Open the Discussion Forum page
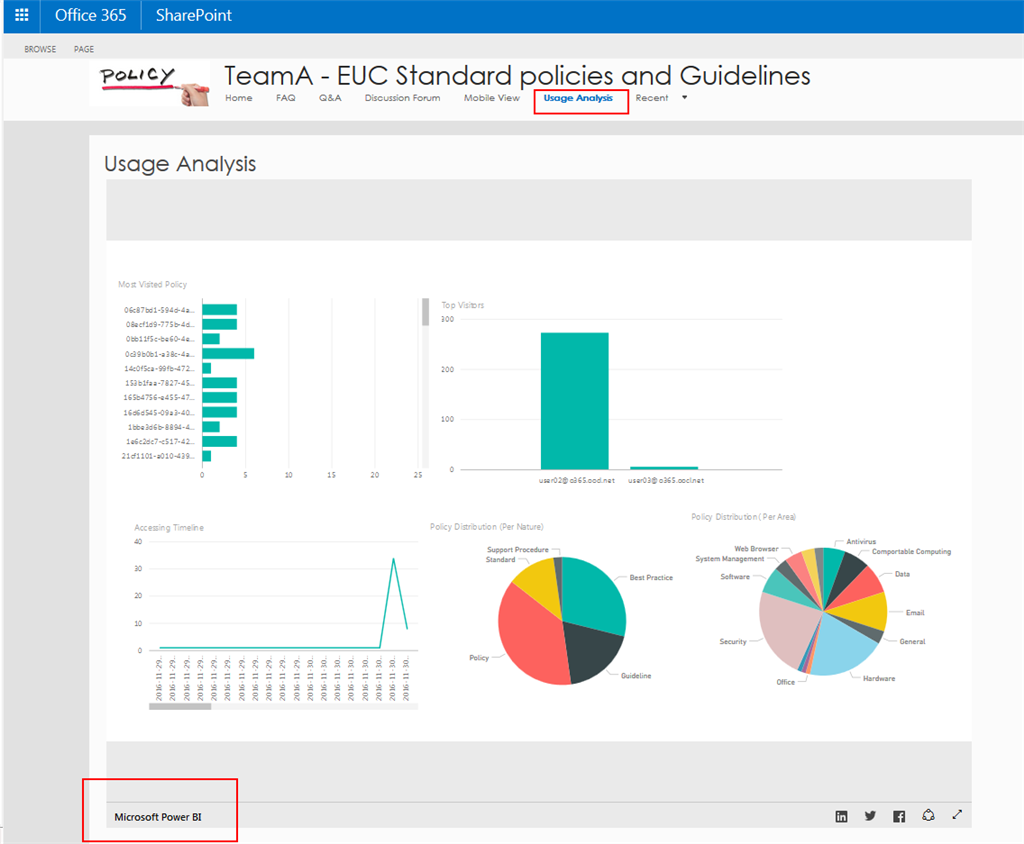1024x844 pixels. tap(402, 98)
